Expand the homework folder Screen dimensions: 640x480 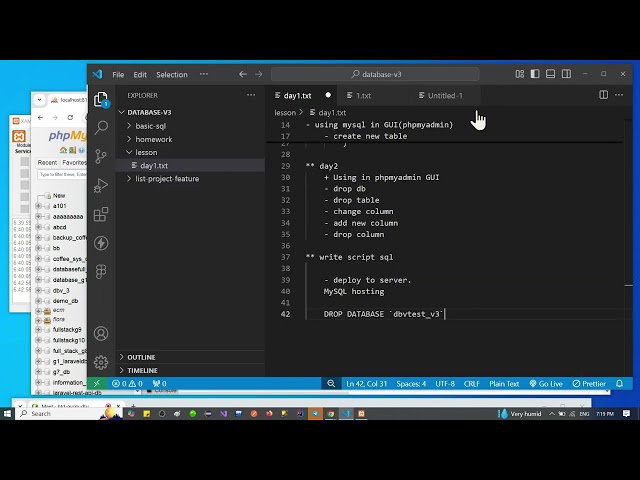coord(153,139)
